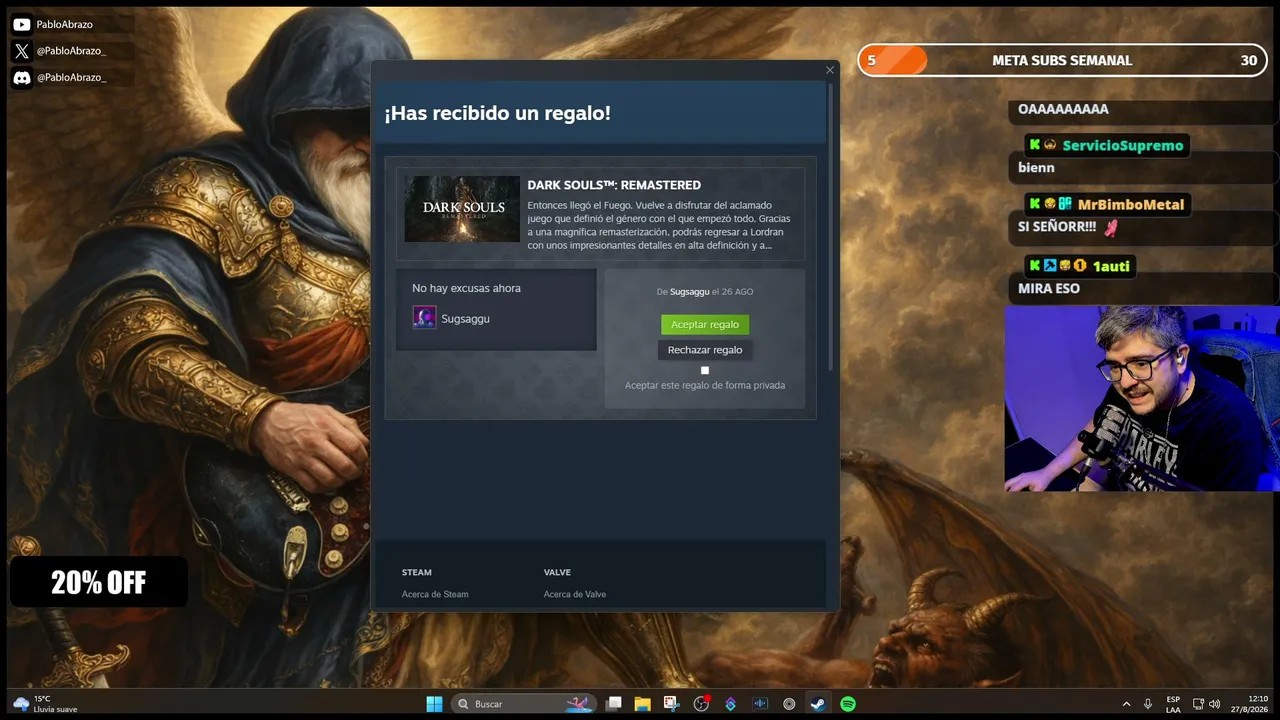Viewport: 1280px width, 720px height.
Task: Select the MrBimboMetal chat username
Action: pos(1130,205)
